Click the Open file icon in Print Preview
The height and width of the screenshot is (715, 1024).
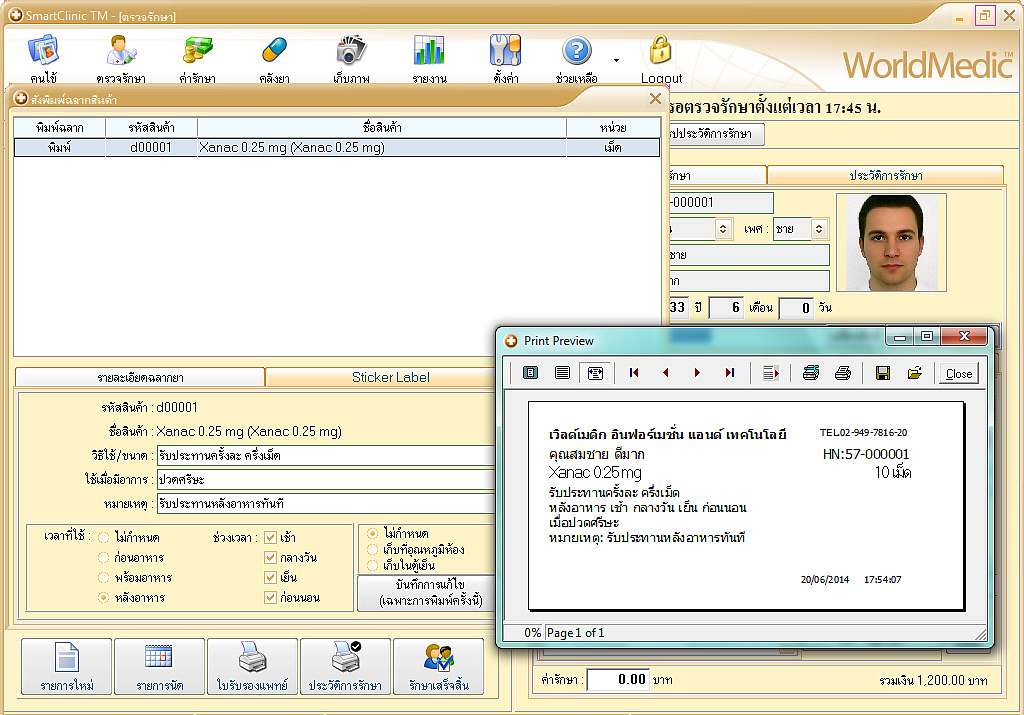click(x=914, y=373)
